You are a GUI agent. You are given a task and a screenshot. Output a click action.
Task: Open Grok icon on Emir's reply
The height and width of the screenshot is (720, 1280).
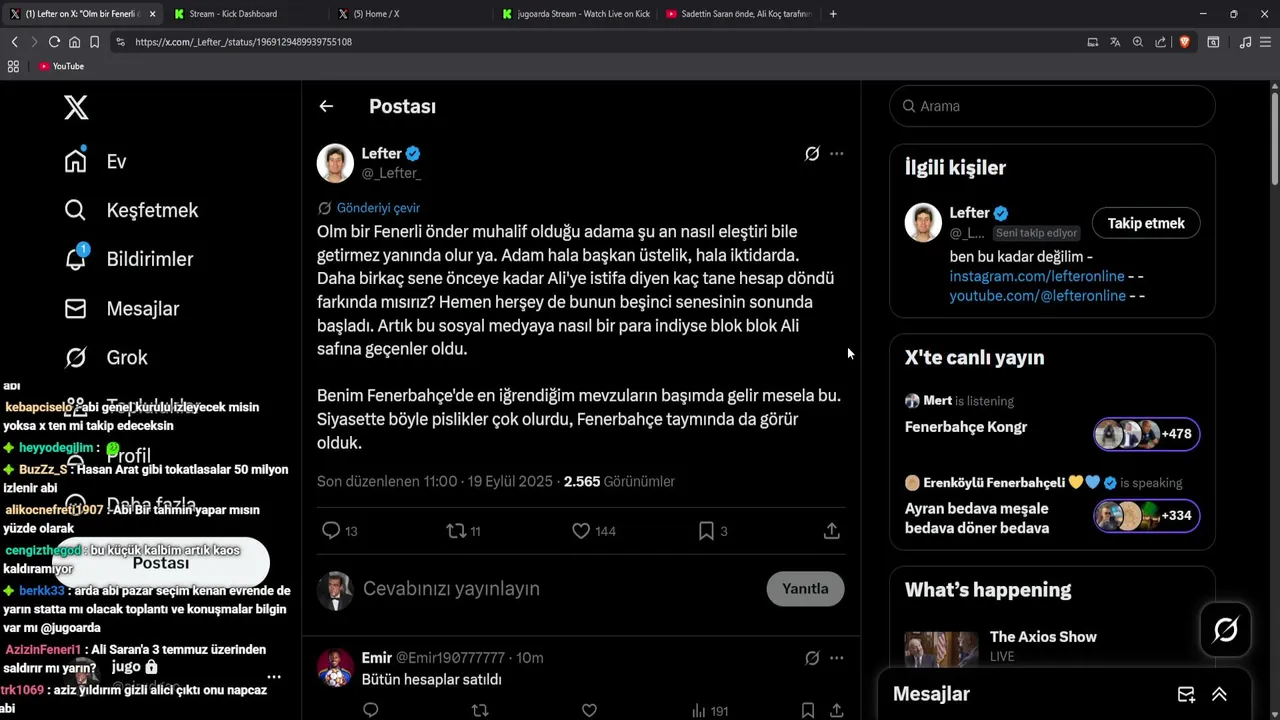[x=812, y=658]
